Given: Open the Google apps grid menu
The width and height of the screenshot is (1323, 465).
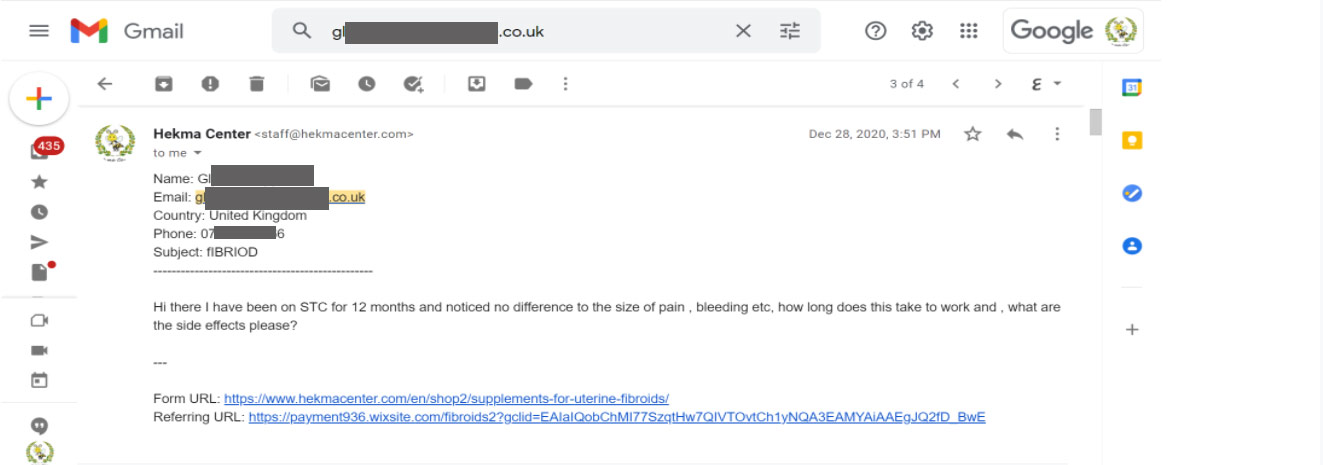Looking at the screenshot, I should tap(968, 31).
